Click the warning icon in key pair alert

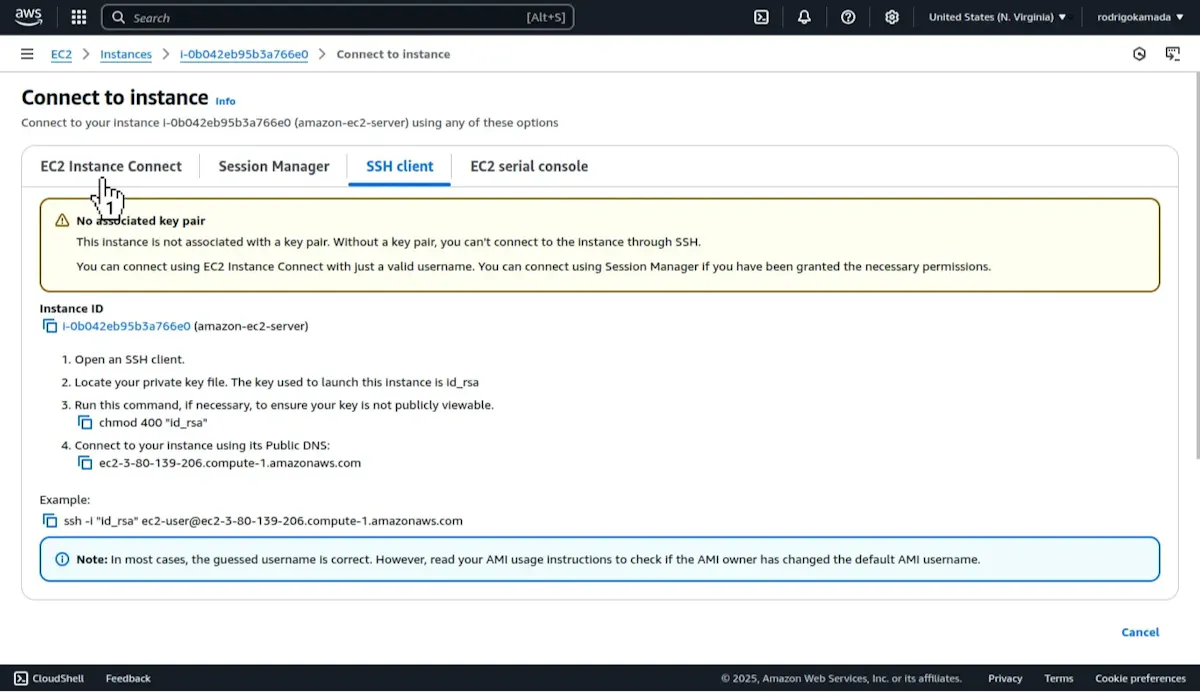[x=62, y=221]
